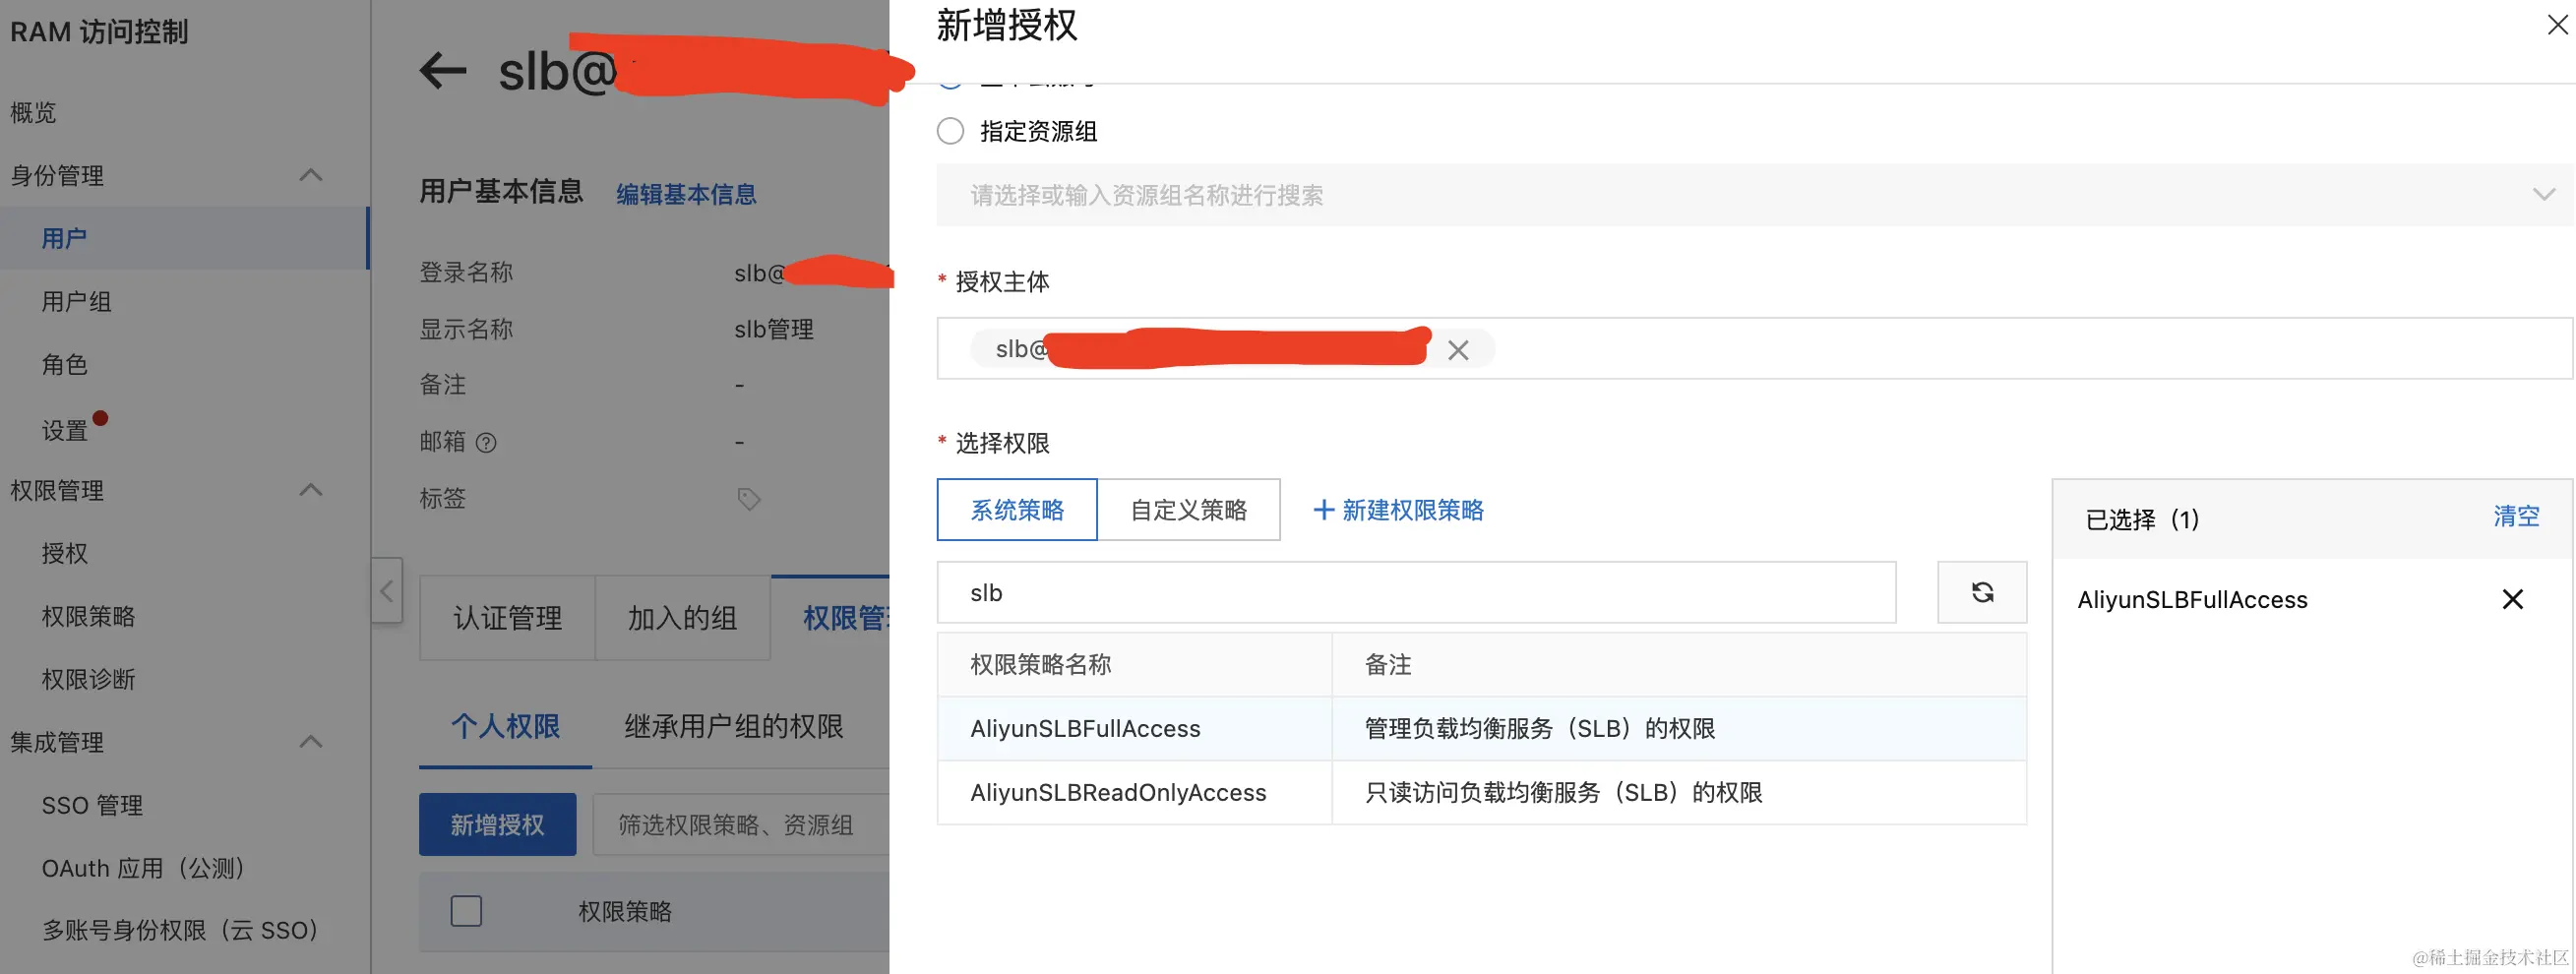This screenshot has width=2576, height=974.
Task: Click the 邮箱 help question icon
Action: click(x=486, y=443)
